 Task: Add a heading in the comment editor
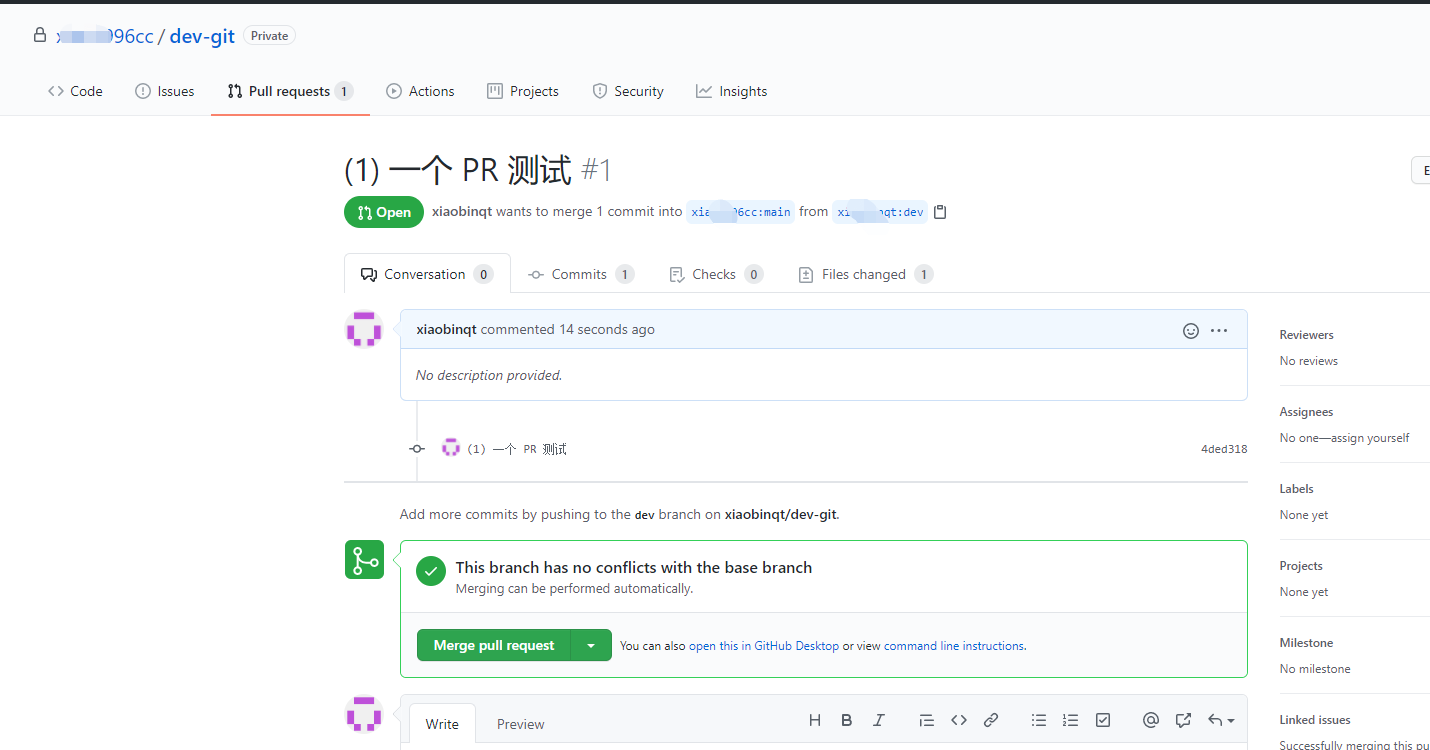click(814, 720)
